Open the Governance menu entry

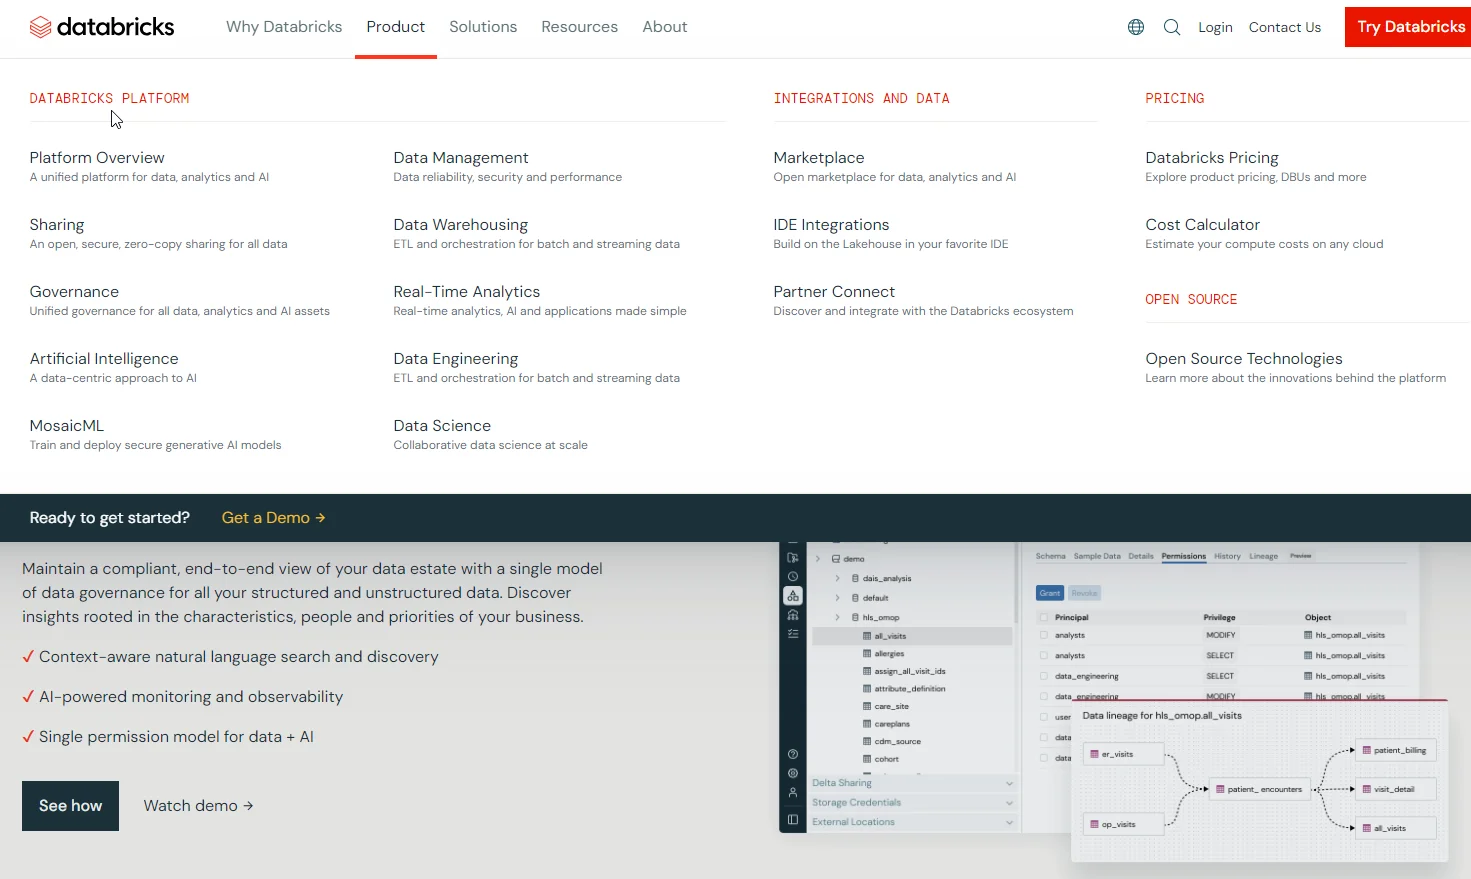point(74,292)
